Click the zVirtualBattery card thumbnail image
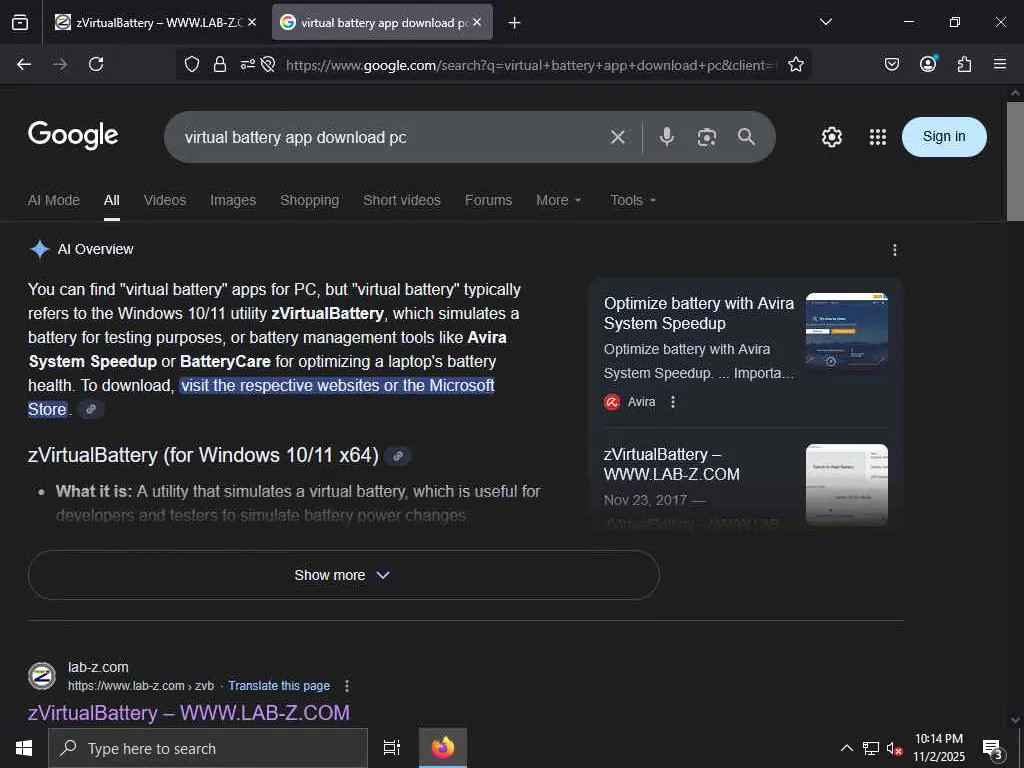This screenshot has height=768, width=1024. click(x=846, y=485)
